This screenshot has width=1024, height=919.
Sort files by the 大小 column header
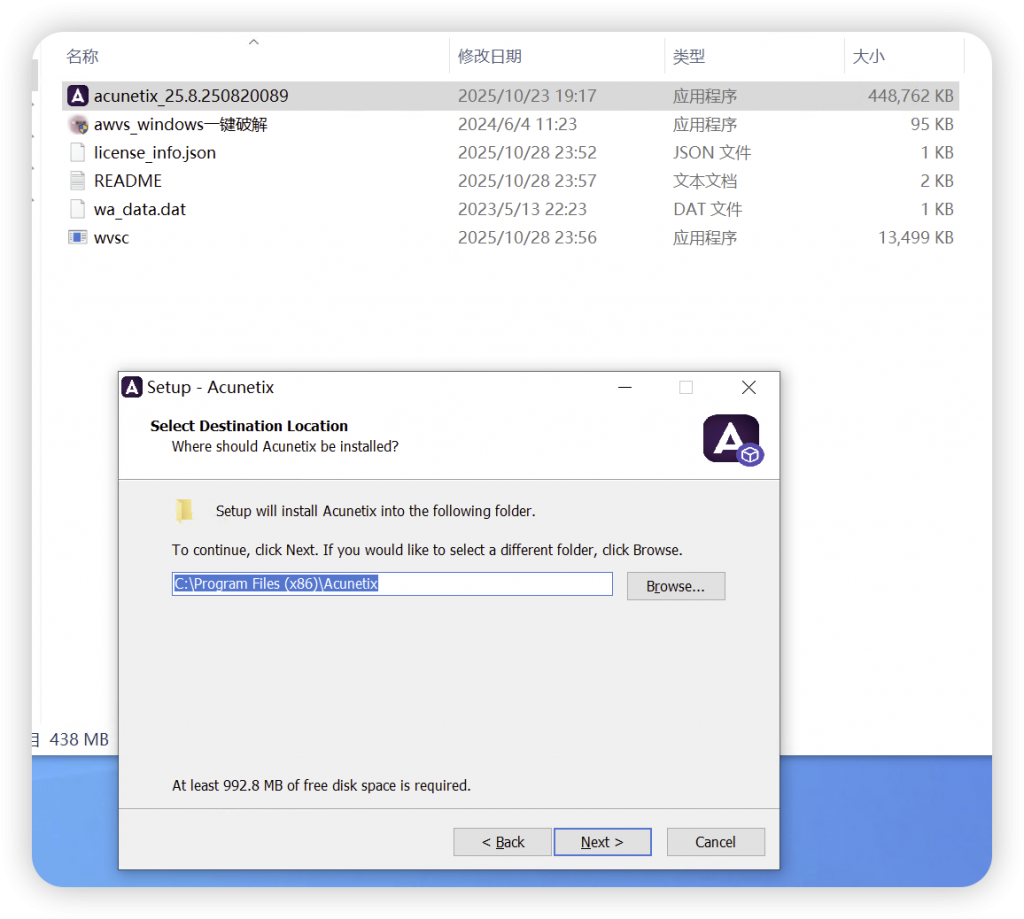click(869, 56)
